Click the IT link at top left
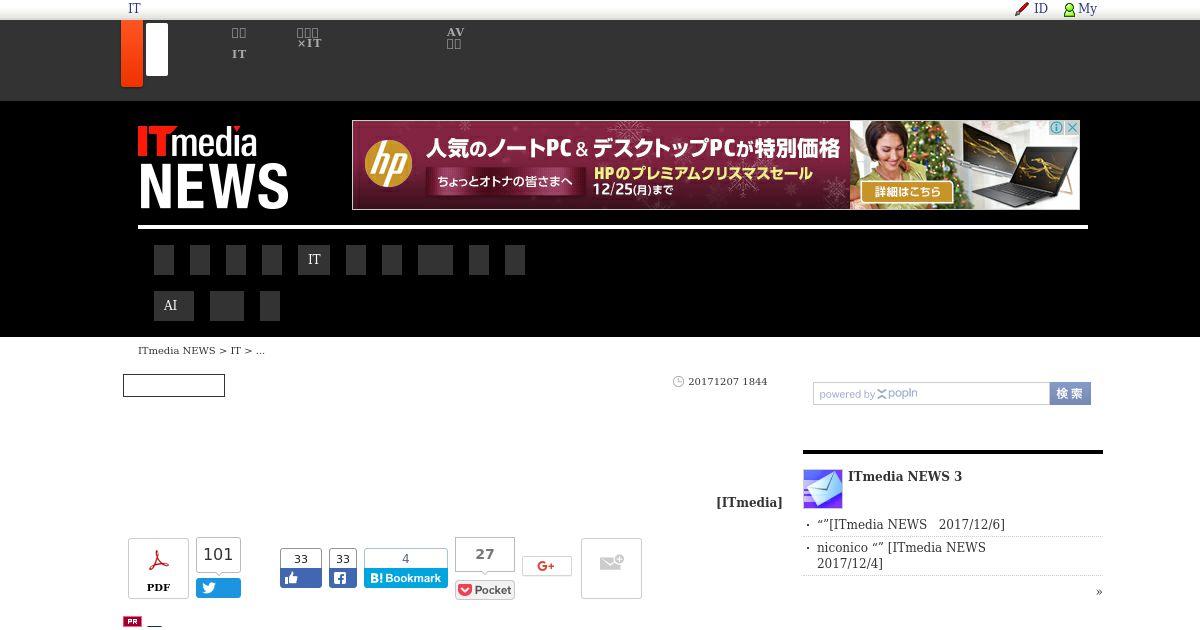 tap(134, 9)
